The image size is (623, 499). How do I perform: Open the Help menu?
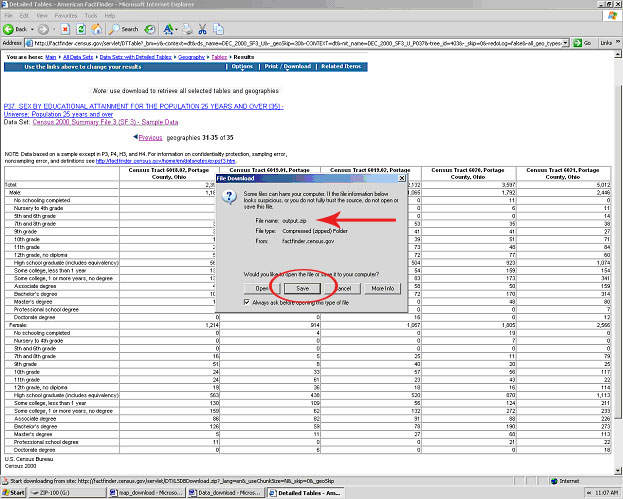[x=110, y=15]
